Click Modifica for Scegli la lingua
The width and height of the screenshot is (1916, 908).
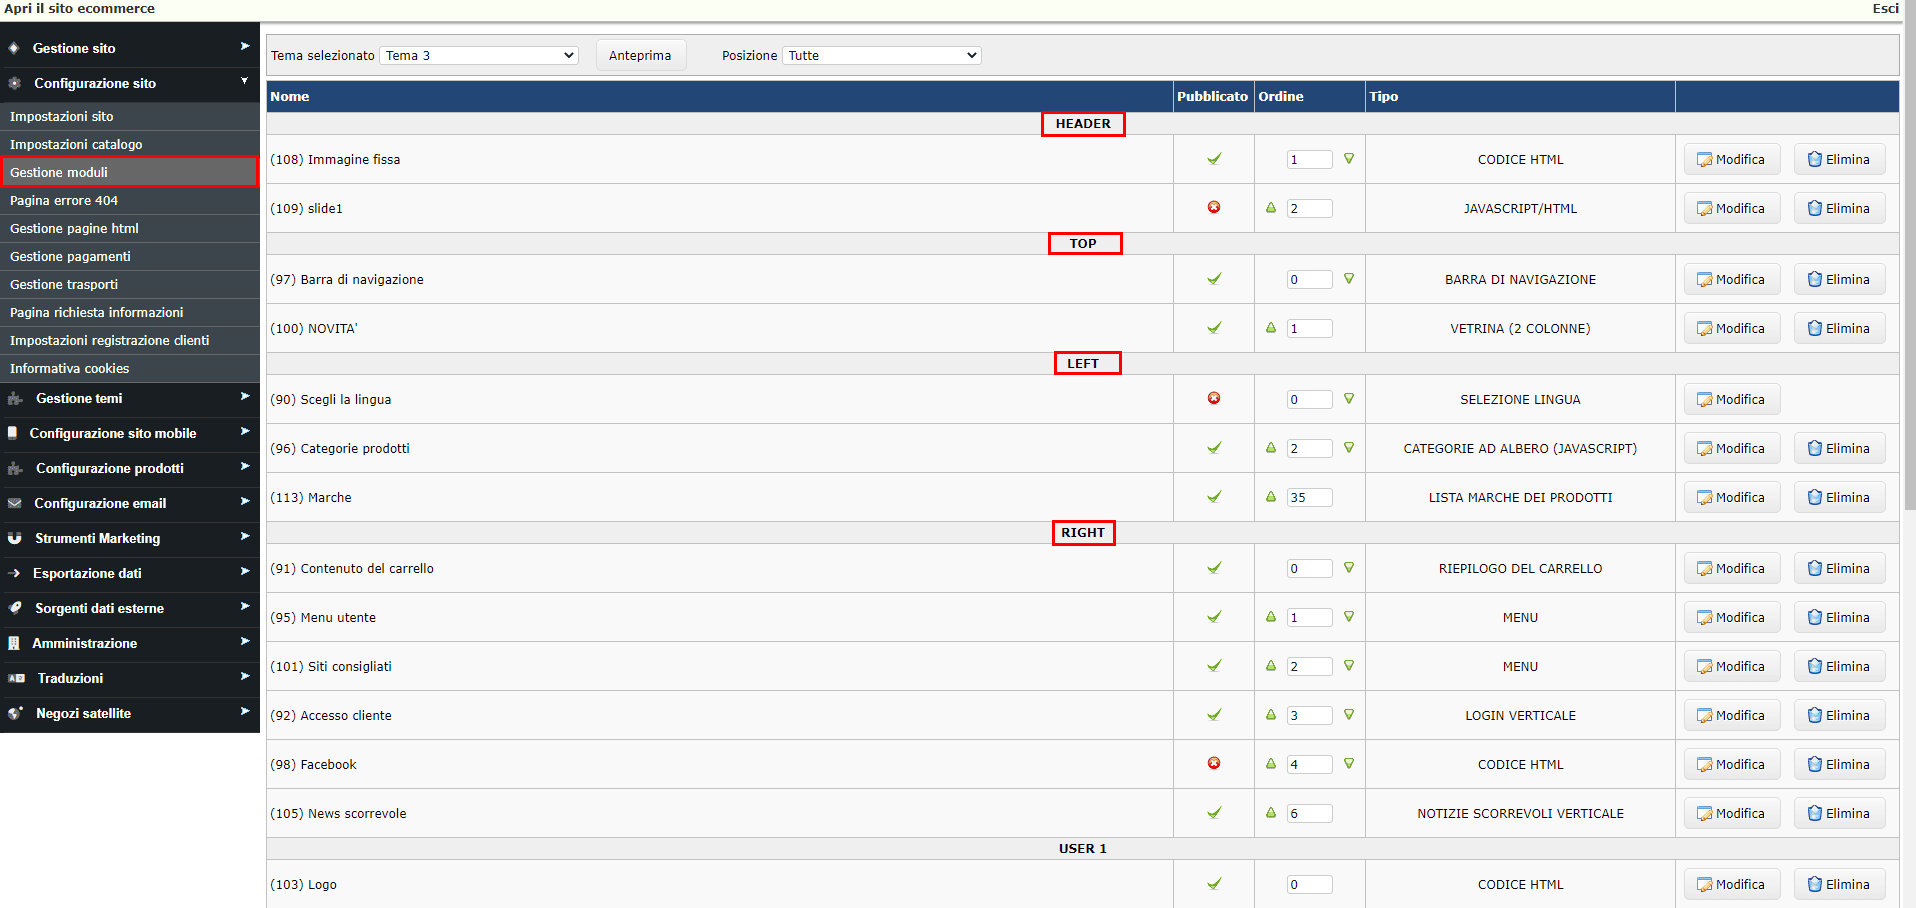[1732, 399]
